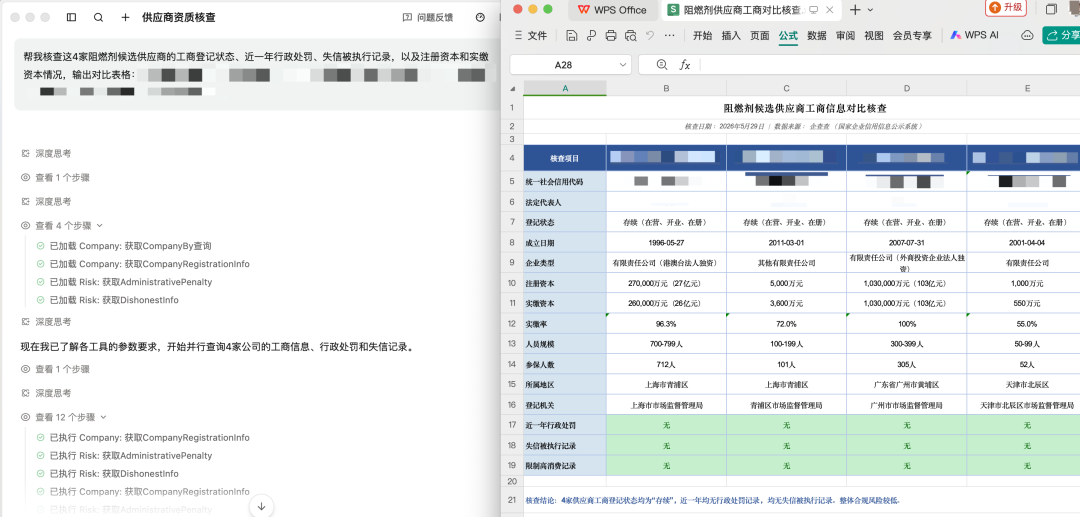Click the gauge icon next to 问题反馈
Screen dimensions: 1080x517
pos(480,17)
